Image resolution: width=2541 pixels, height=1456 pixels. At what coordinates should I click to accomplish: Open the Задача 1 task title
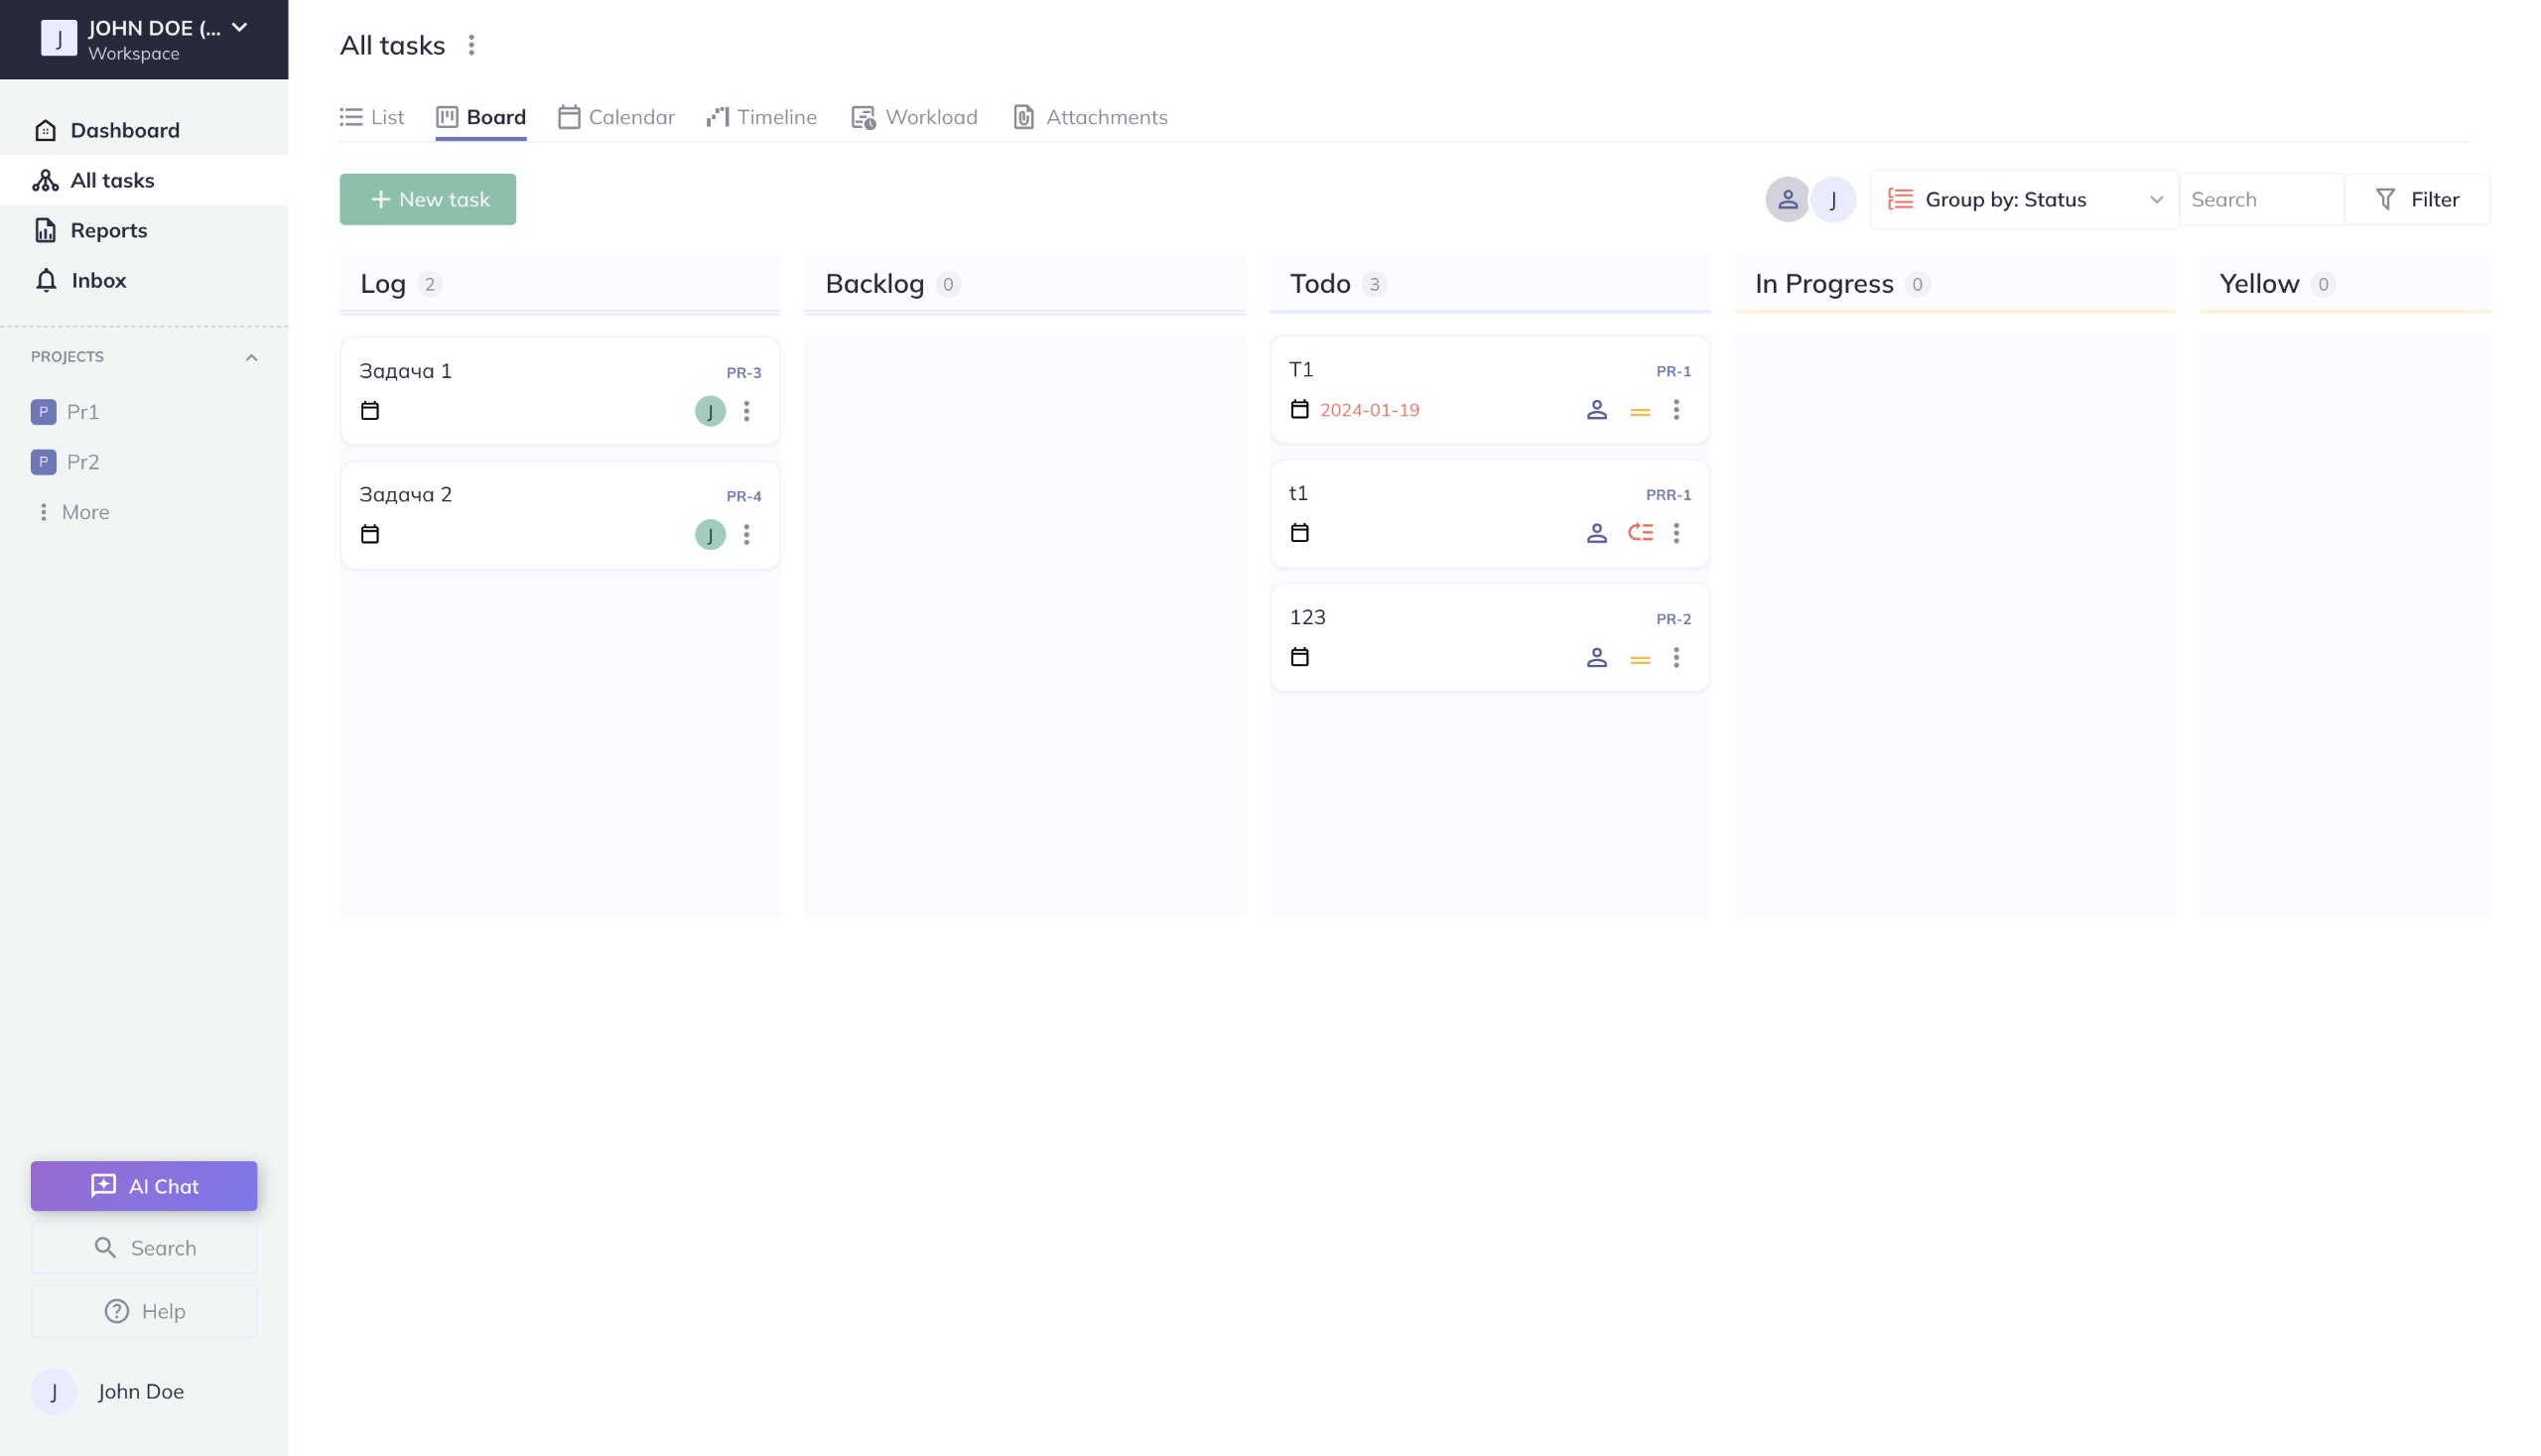point(405,371)
